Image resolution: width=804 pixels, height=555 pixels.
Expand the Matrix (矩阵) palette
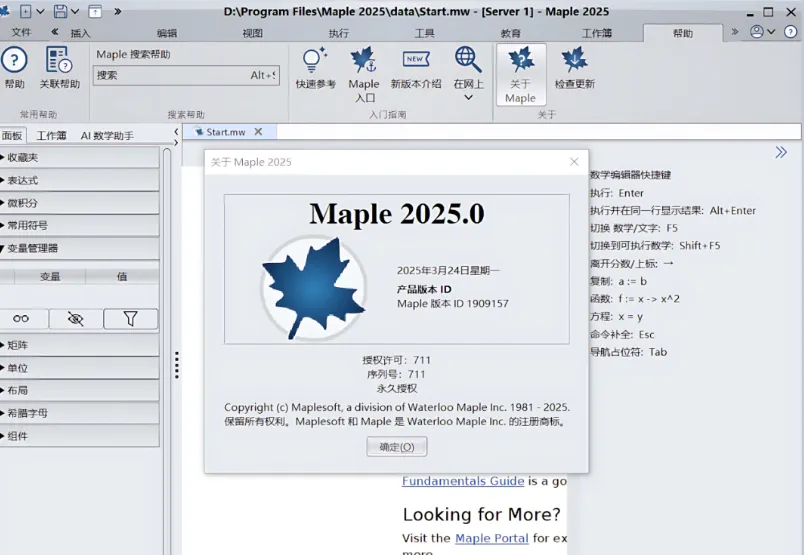click(79, 345)
